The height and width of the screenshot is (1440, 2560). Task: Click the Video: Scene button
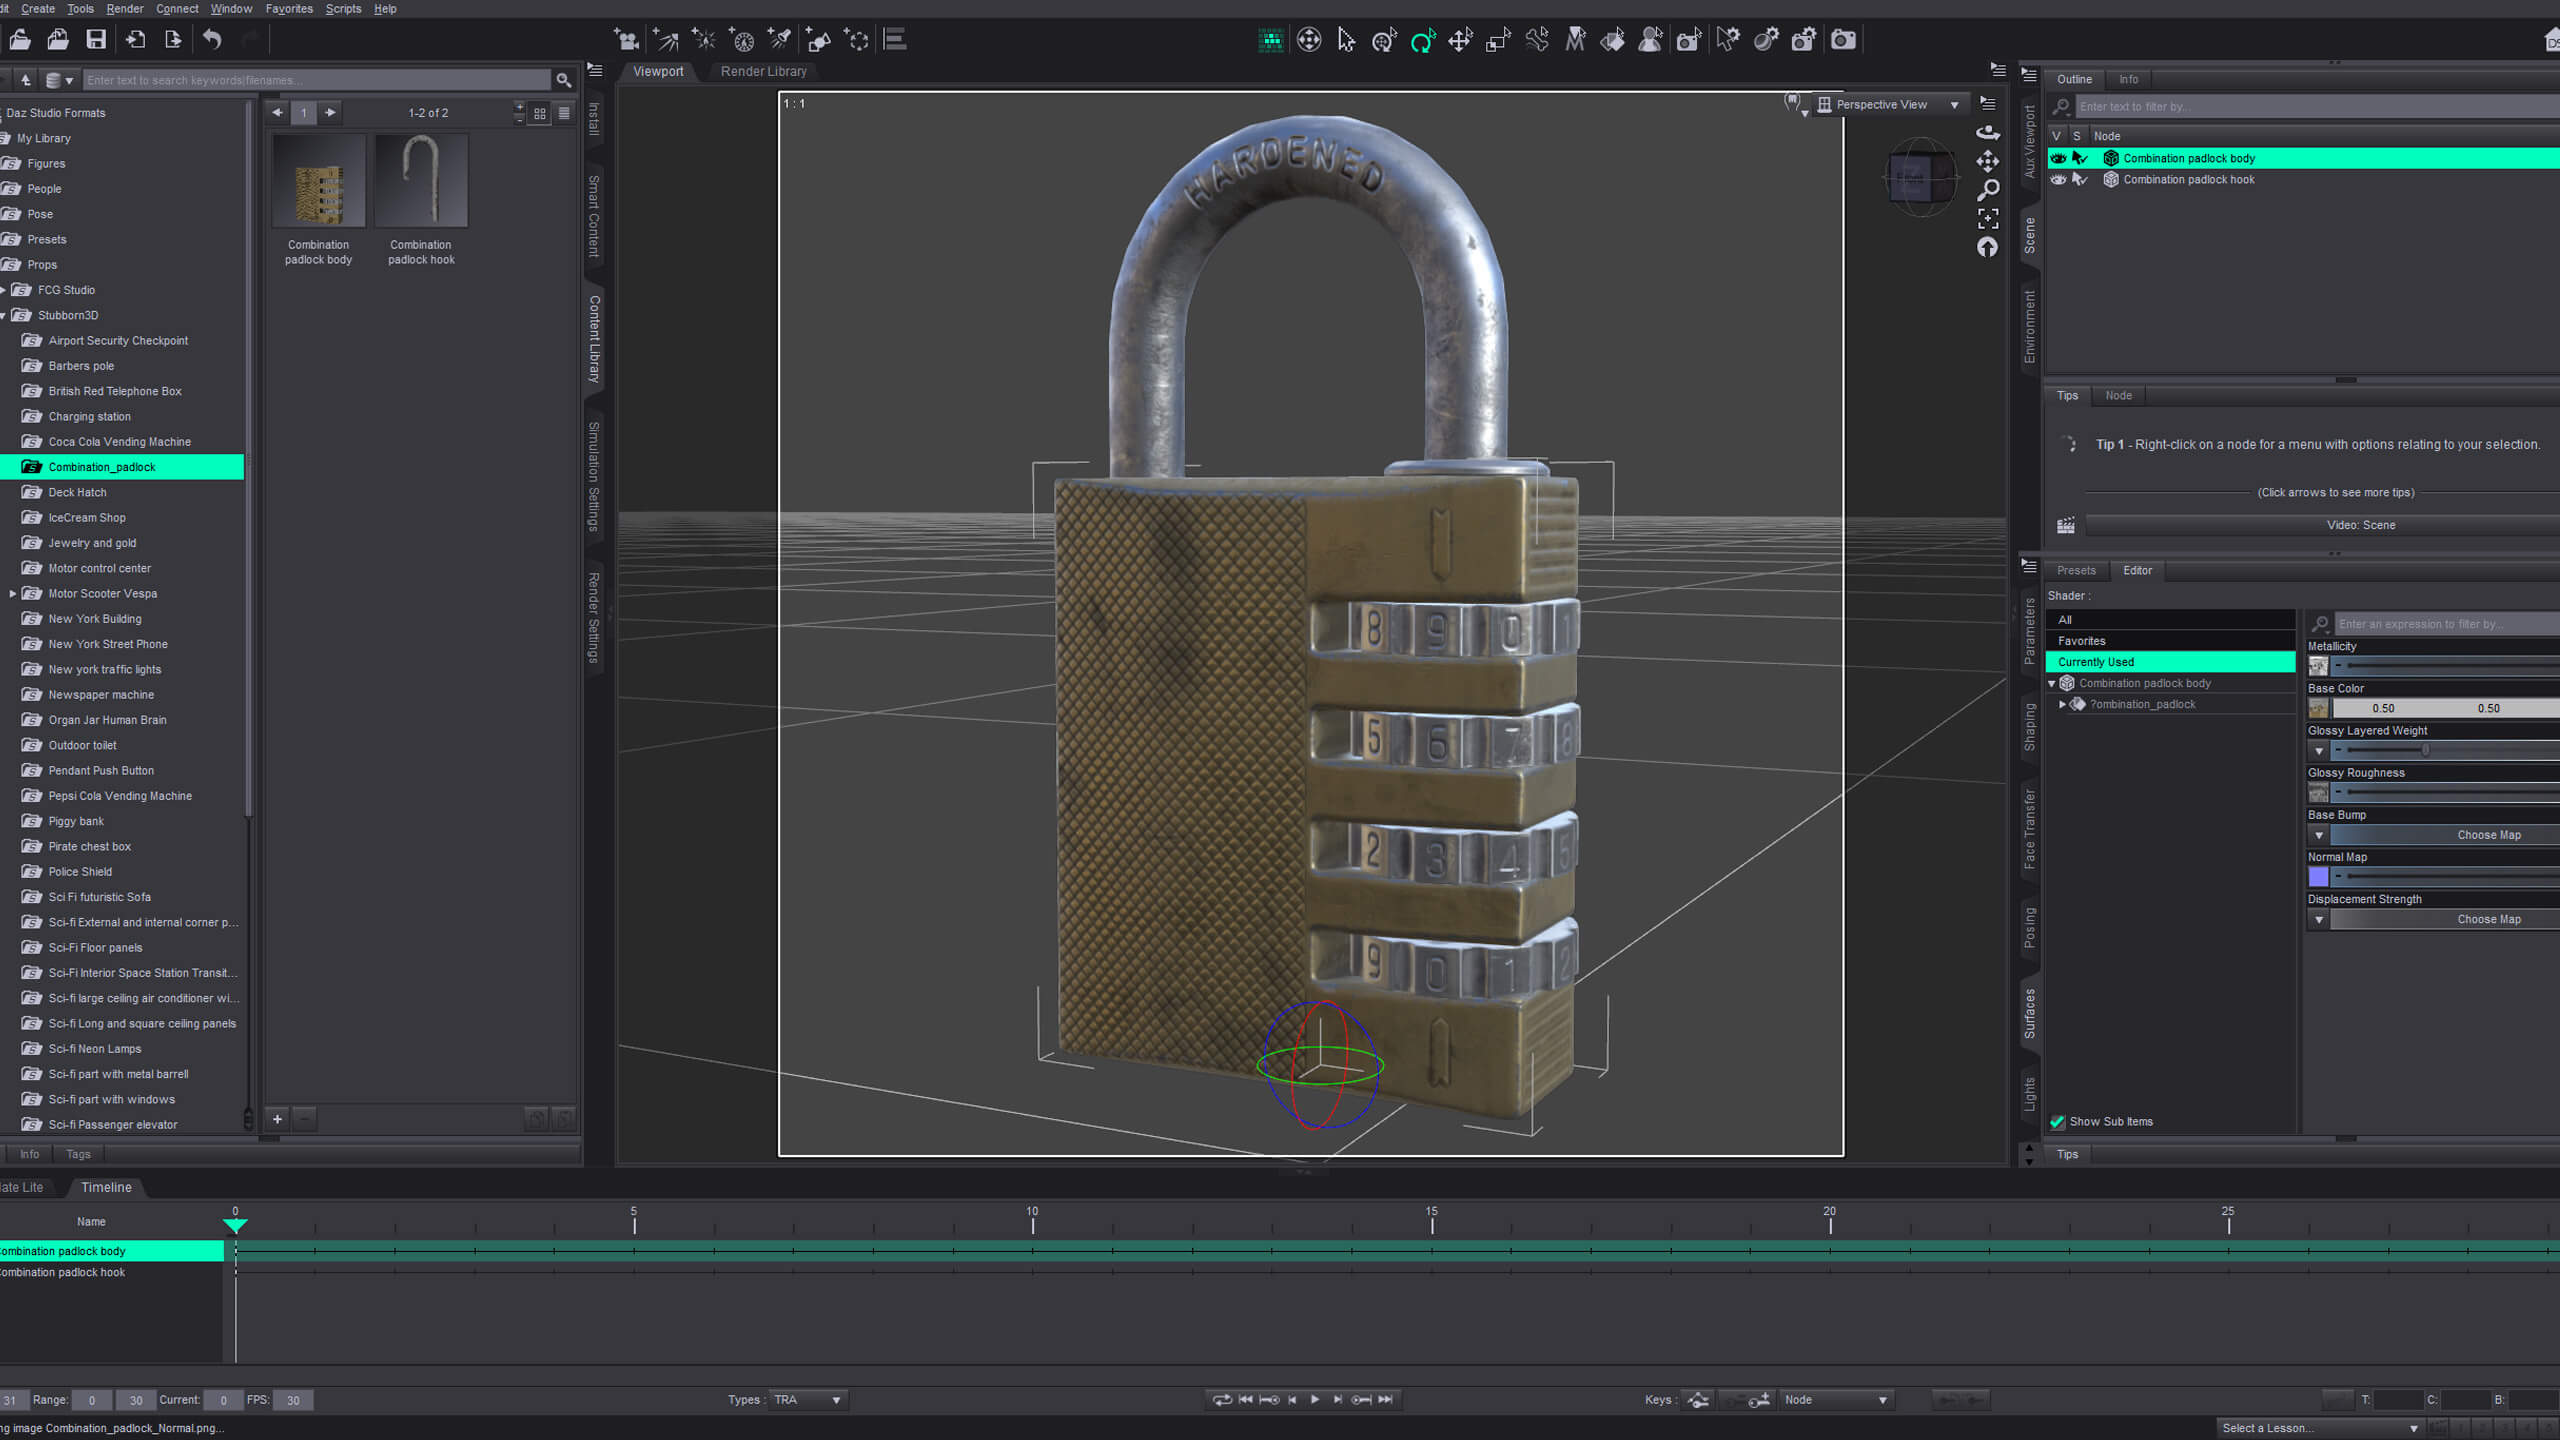(x=2322, y=526)
